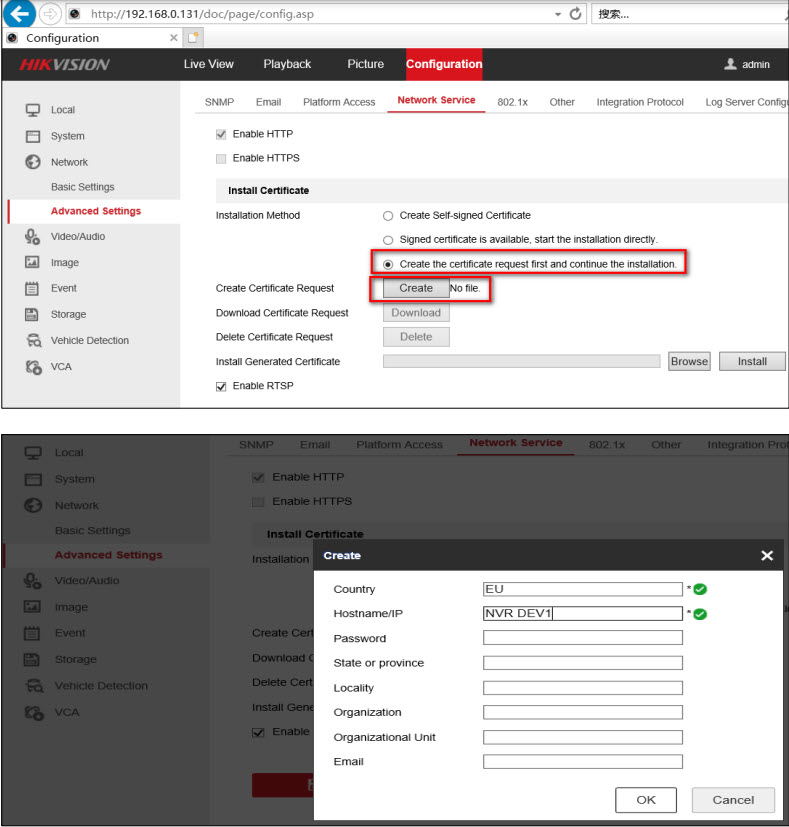
Task: Switch to the Playback tab
Action: 287,65
